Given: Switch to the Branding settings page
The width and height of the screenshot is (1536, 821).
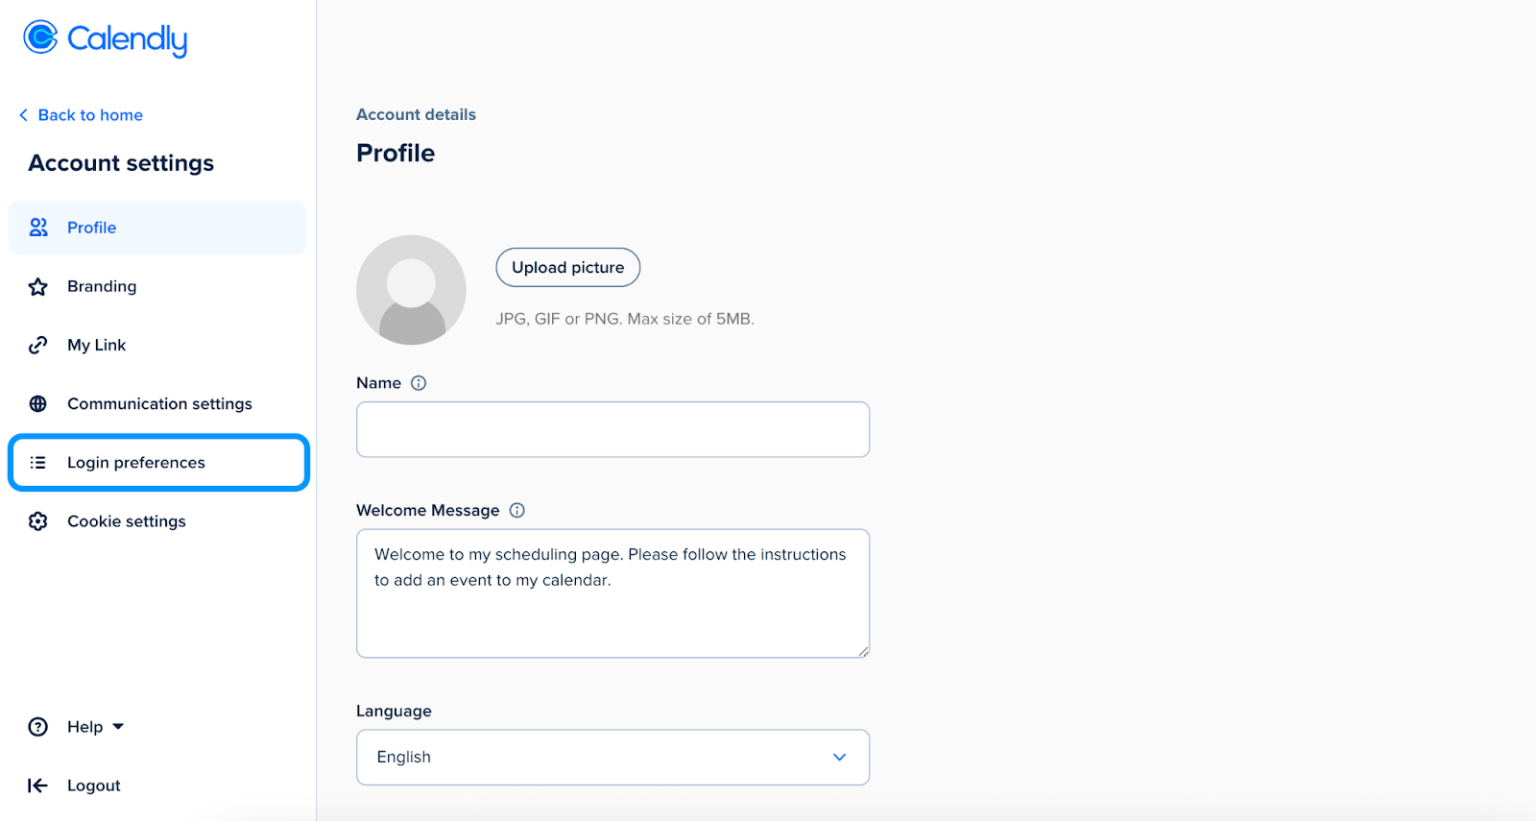Looking at the screenshot, I should click(x=101, y=286).
